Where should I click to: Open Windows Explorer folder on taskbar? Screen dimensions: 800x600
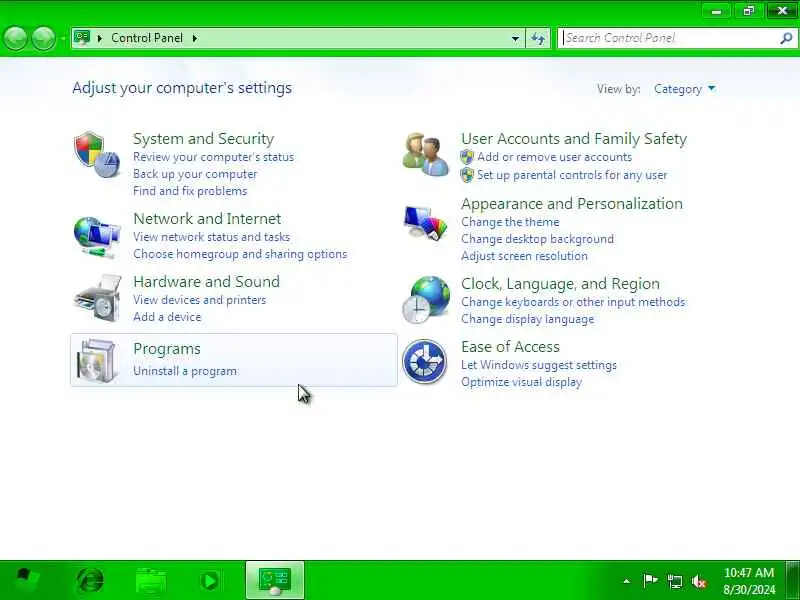pos(151,581)
